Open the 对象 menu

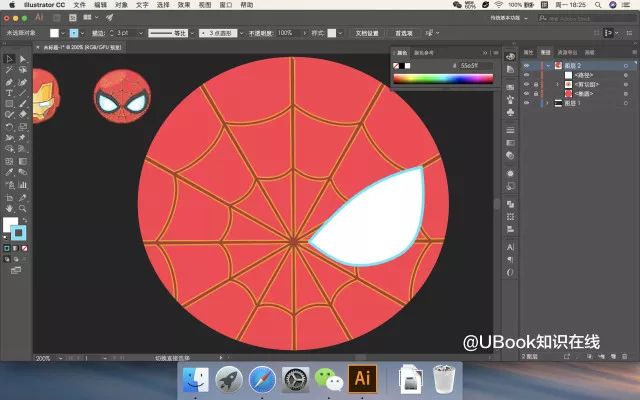(x=121, y=5)
